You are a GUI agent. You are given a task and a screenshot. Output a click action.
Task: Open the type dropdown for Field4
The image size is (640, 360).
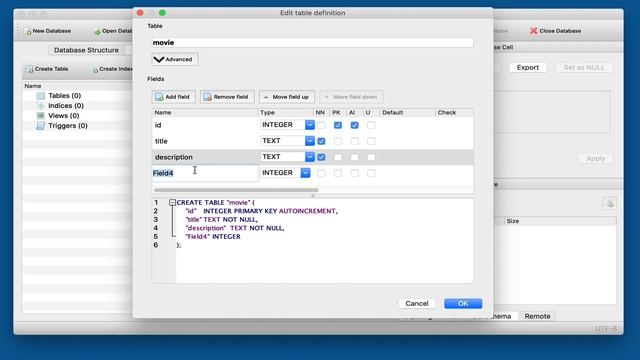point(305,173)
